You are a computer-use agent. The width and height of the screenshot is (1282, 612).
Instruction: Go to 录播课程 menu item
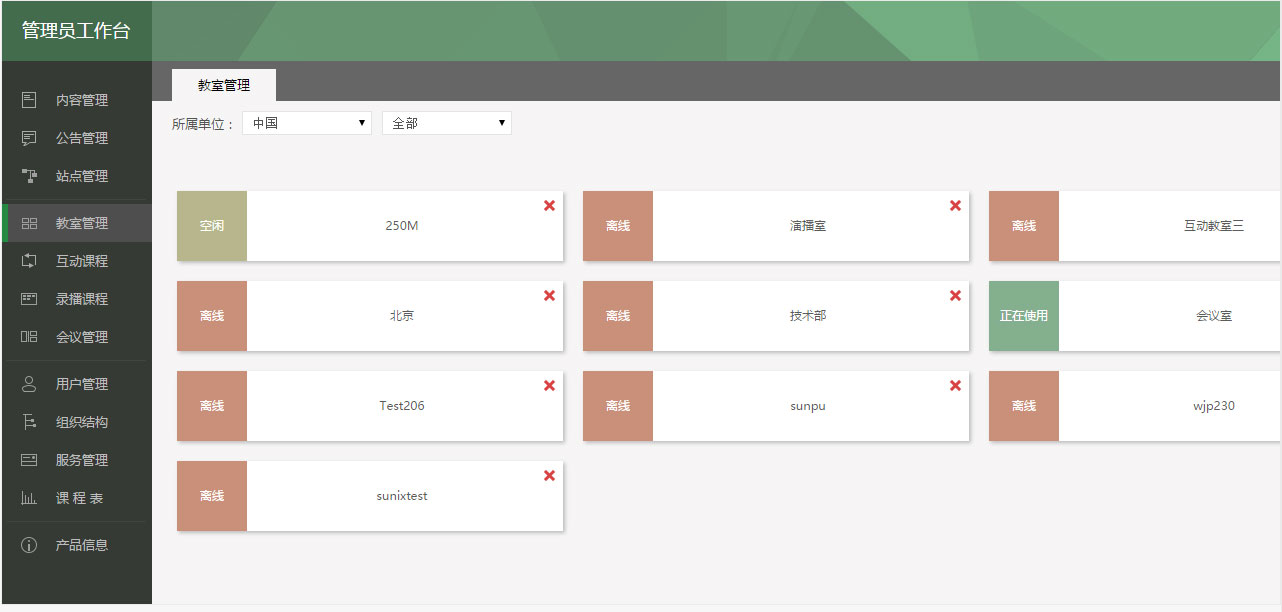pos(77,299)
